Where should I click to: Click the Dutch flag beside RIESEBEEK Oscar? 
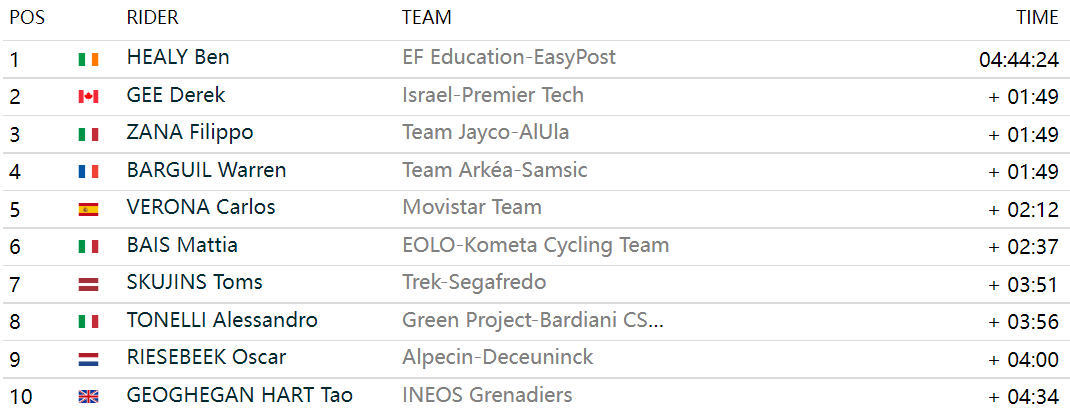coord(88,359)
